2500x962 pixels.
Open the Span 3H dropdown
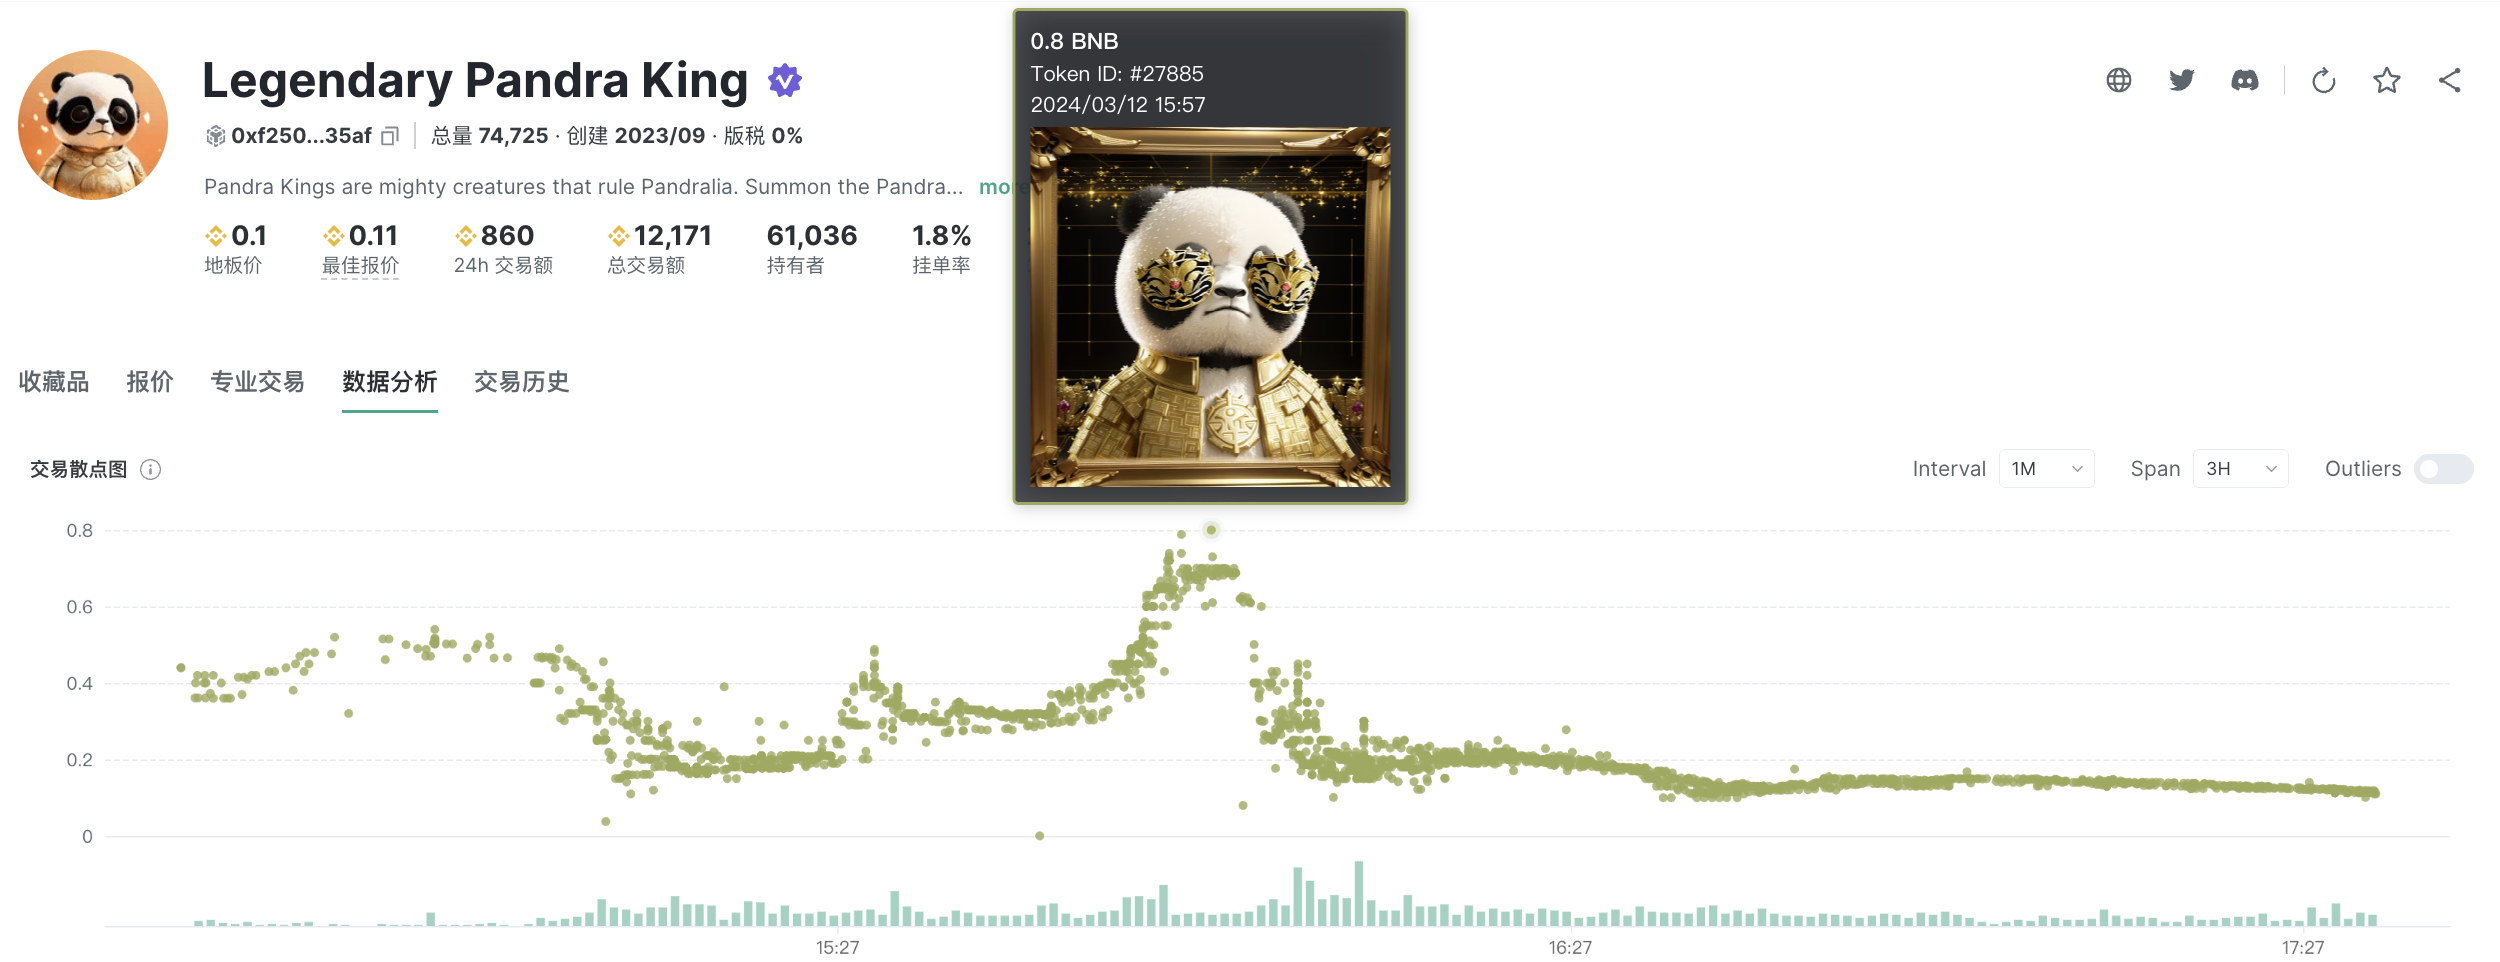pos(2239,469)
